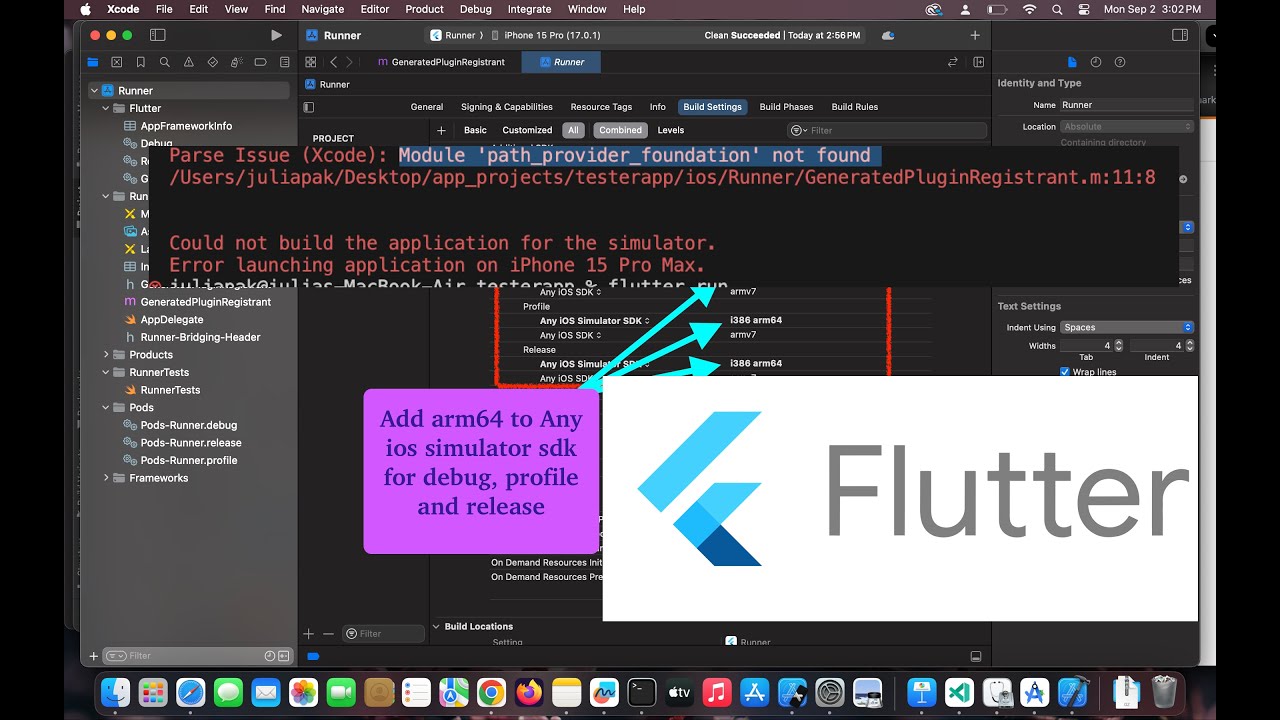The width and height of the screenshot is (1280, 720).
Task: Toggle the navigator sidebar visibility
Action: coord(157,35)
